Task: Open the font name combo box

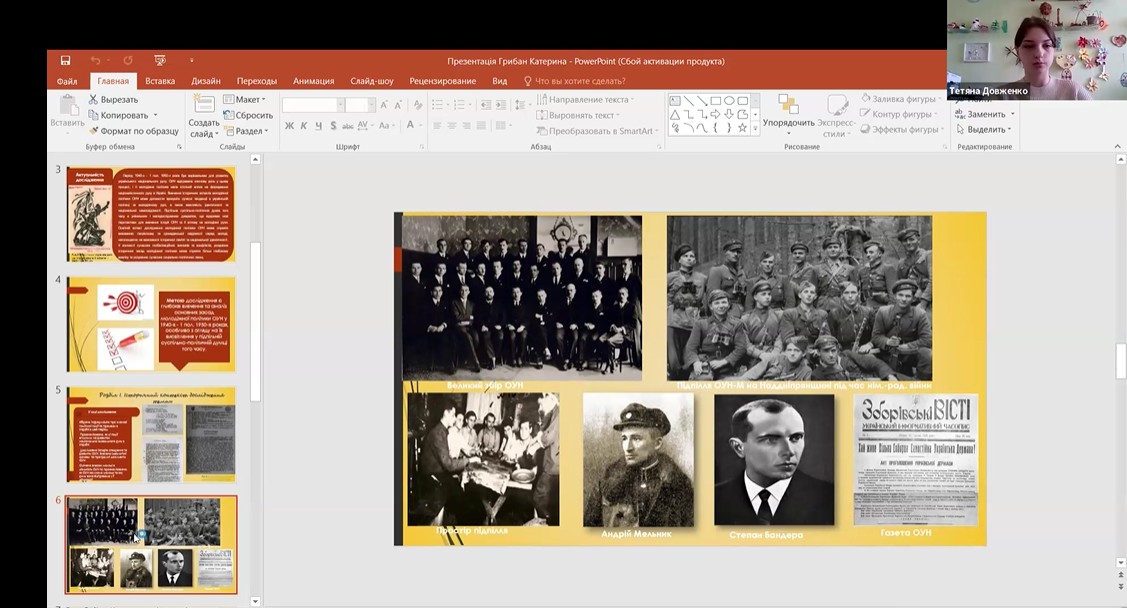Action: click(313, 105)
